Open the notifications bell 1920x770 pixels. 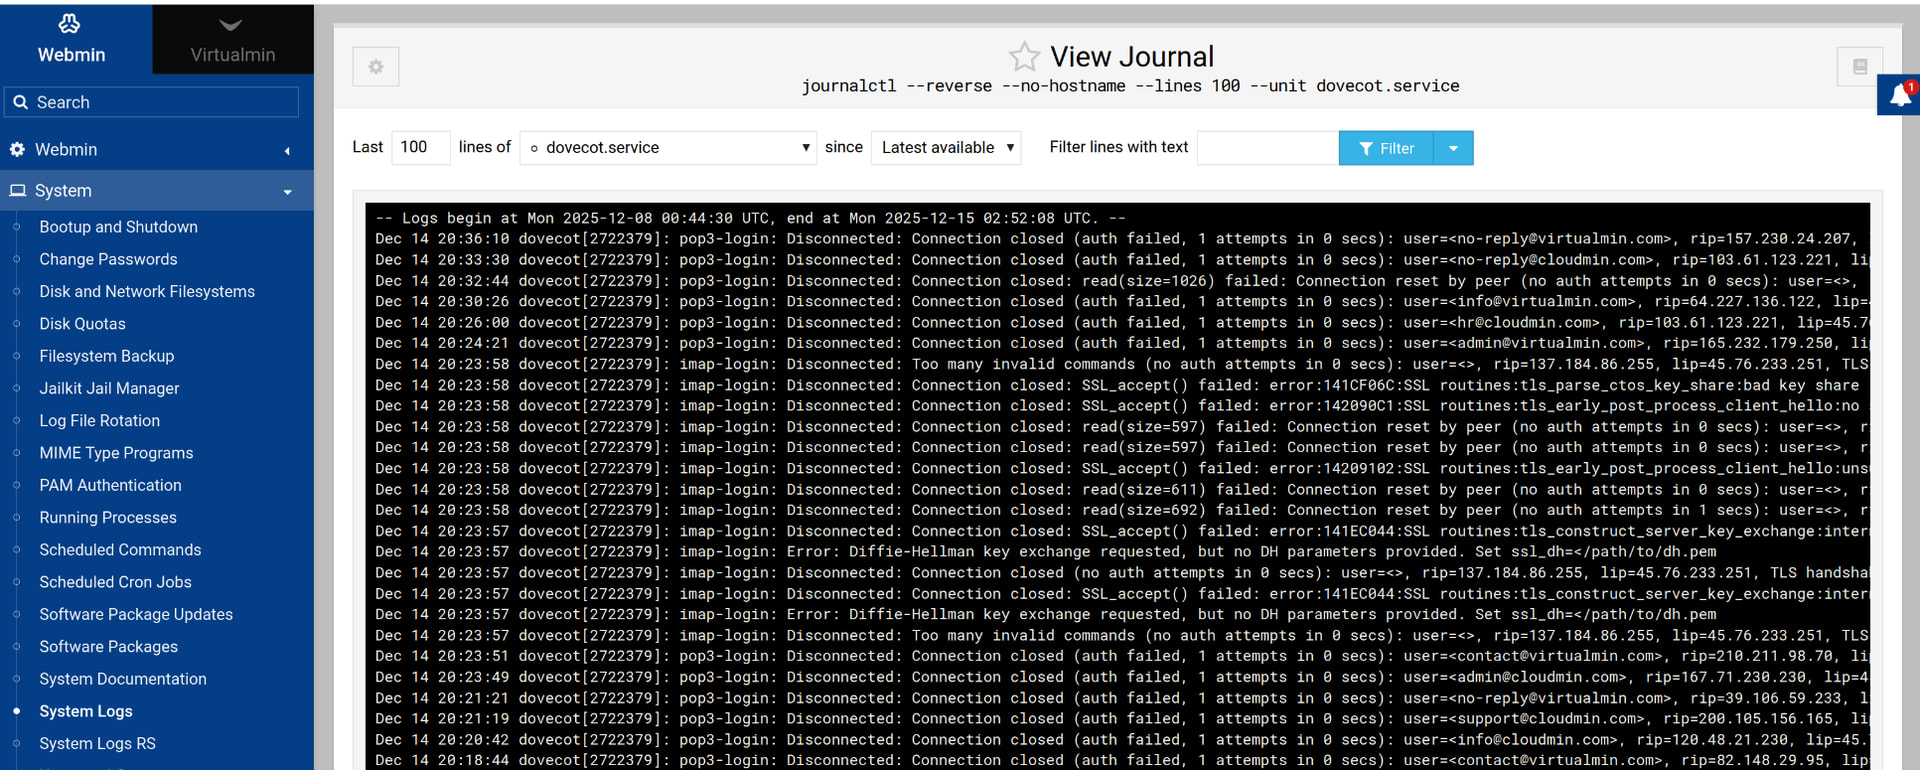[x=1899, y=96]
